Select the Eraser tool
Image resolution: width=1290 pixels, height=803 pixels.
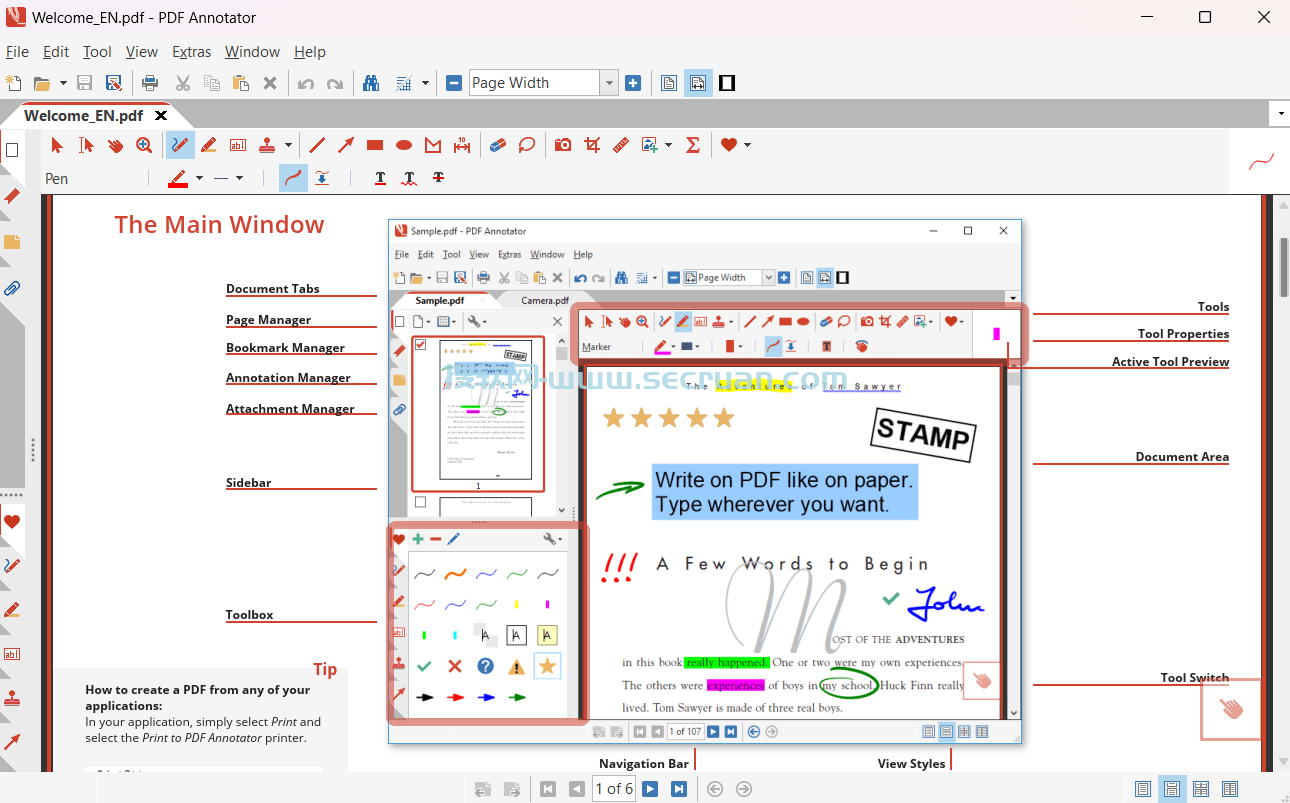(x=498, y=145)
